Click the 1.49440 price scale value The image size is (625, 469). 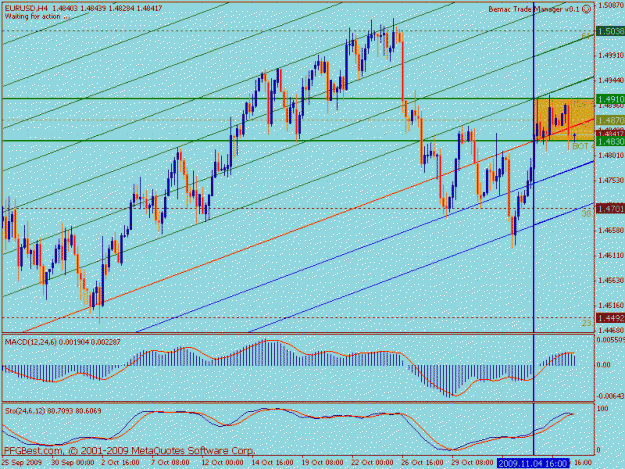coord(611,80)
